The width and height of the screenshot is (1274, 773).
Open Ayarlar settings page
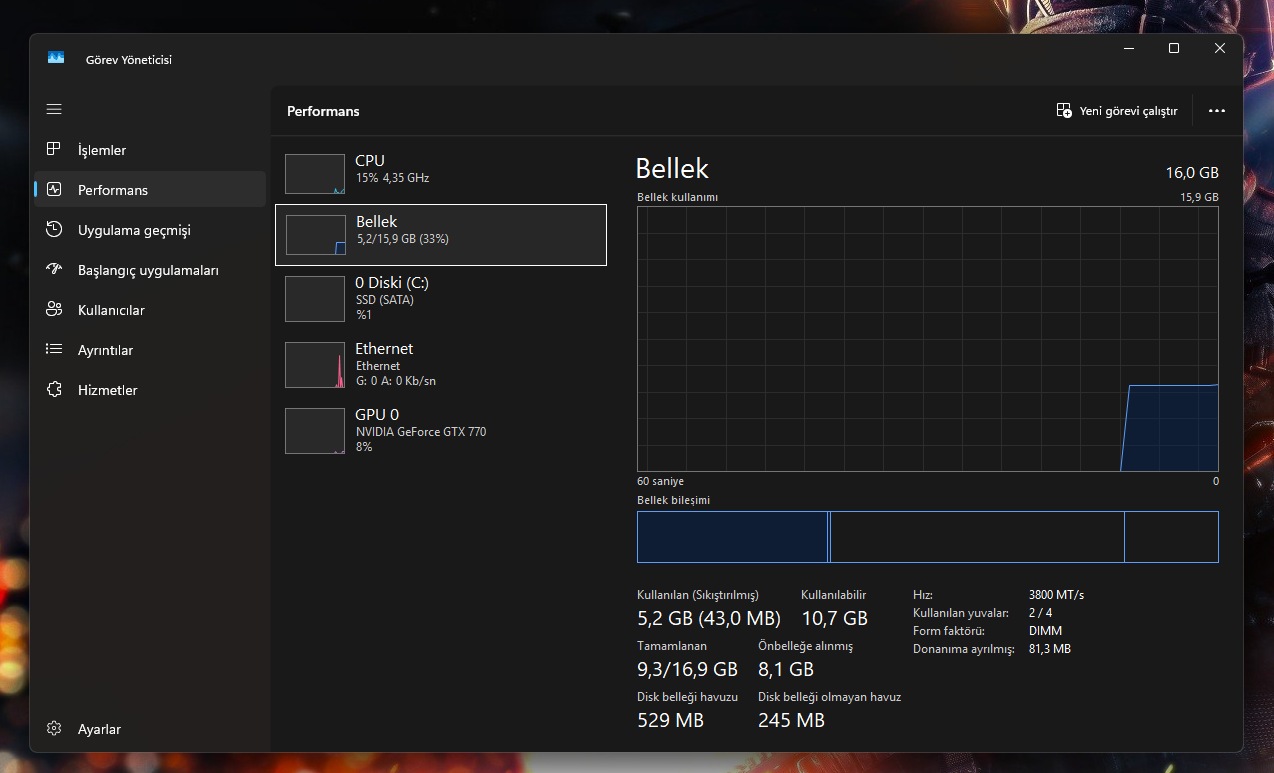tap(150, 729)
